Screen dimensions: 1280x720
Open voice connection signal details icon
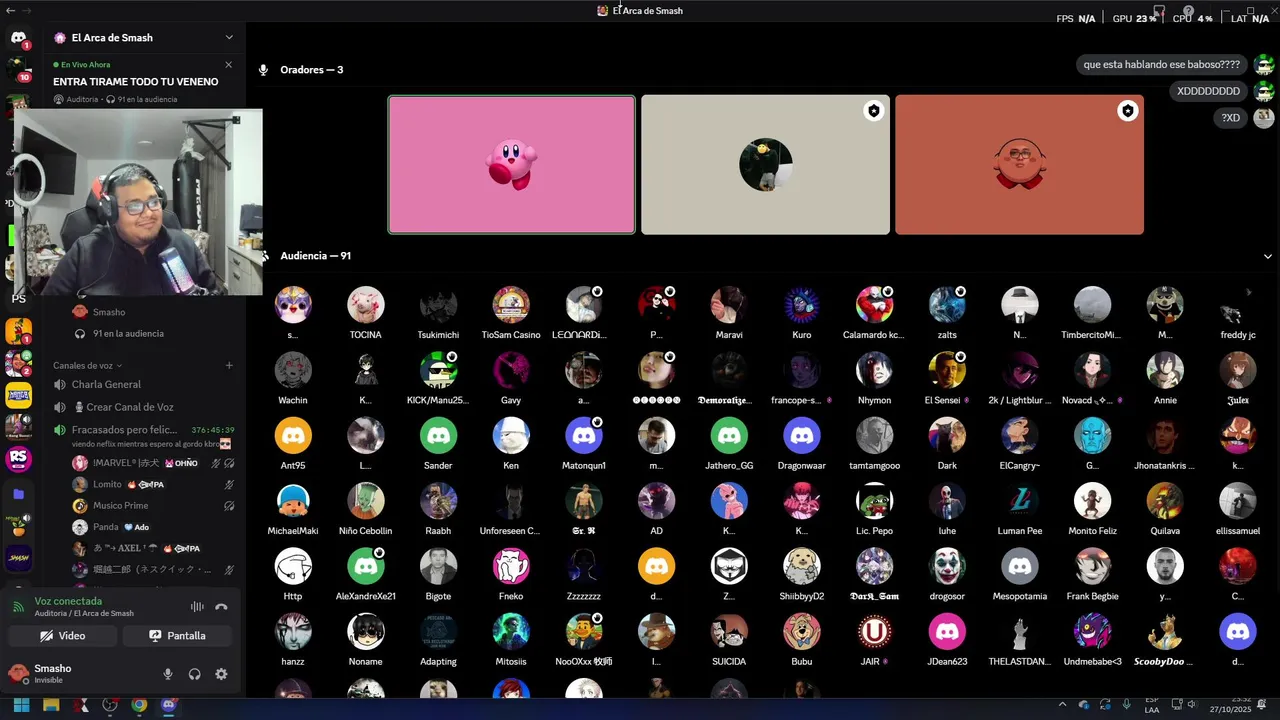tap(18, 607)
